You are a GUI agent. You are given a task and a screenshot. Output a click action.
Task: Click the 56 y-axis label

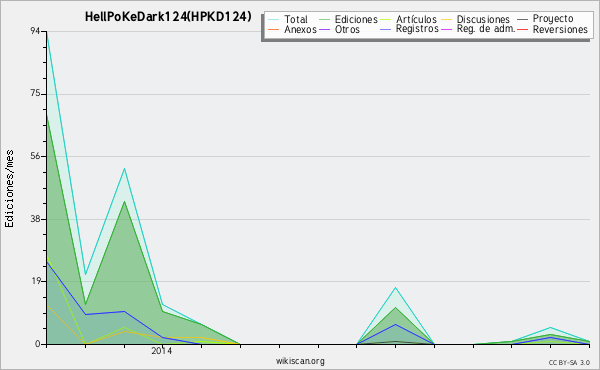tap(35, 156)
